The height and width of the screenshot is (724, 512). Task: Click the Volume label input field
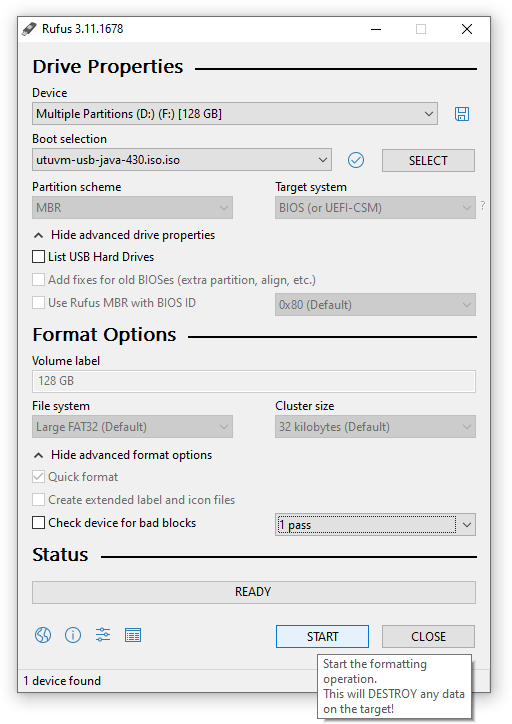point(253,381)
